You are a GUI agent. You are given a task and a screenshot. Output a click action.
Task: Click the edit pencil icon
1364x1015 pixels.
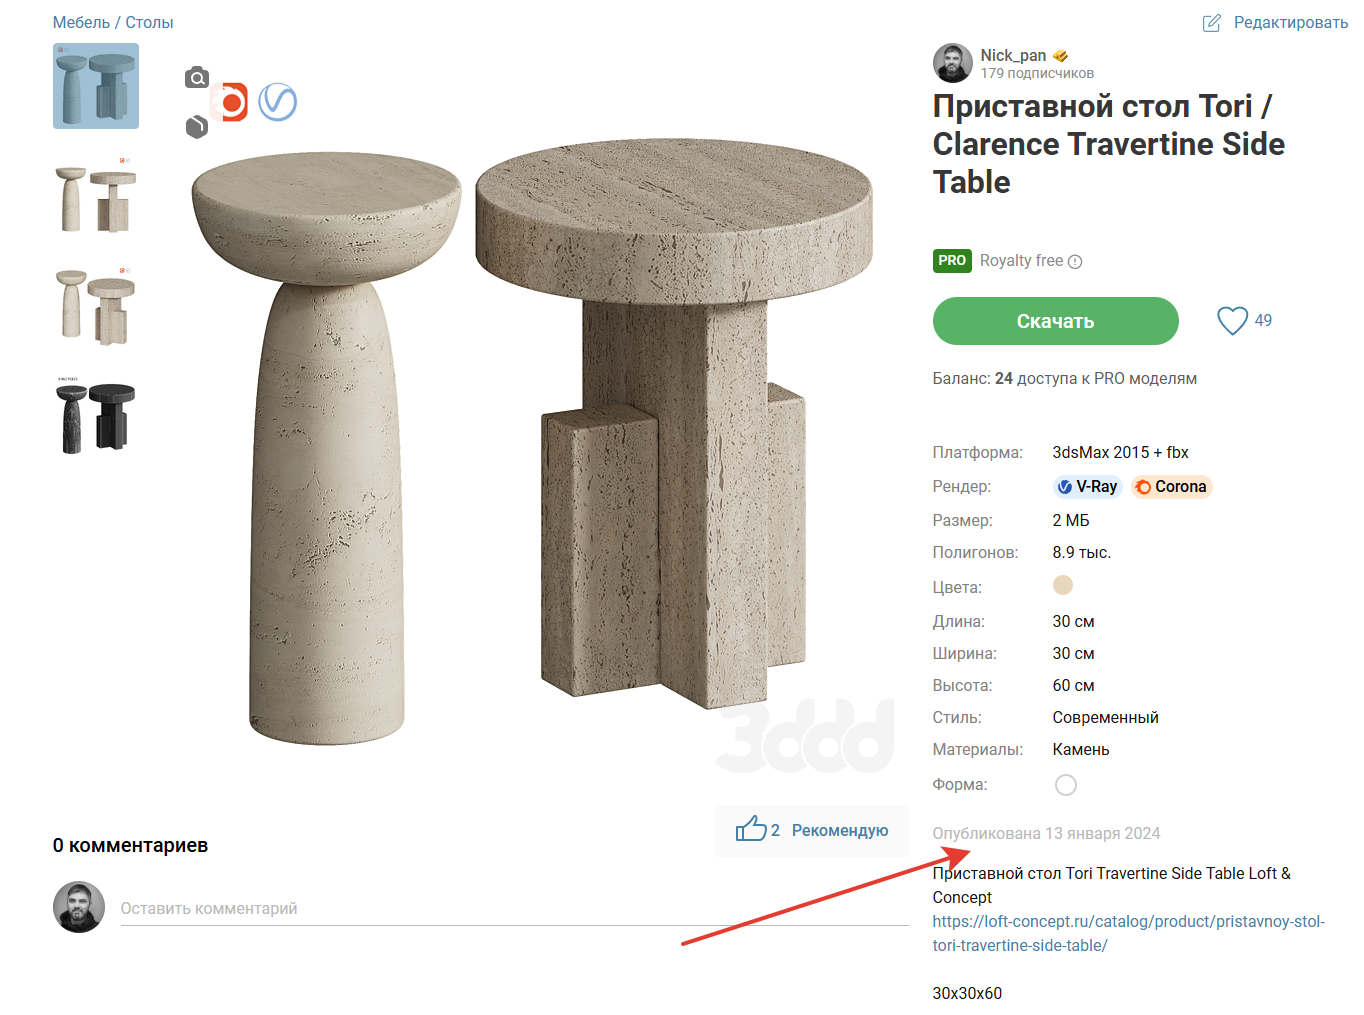point(1211,23)
